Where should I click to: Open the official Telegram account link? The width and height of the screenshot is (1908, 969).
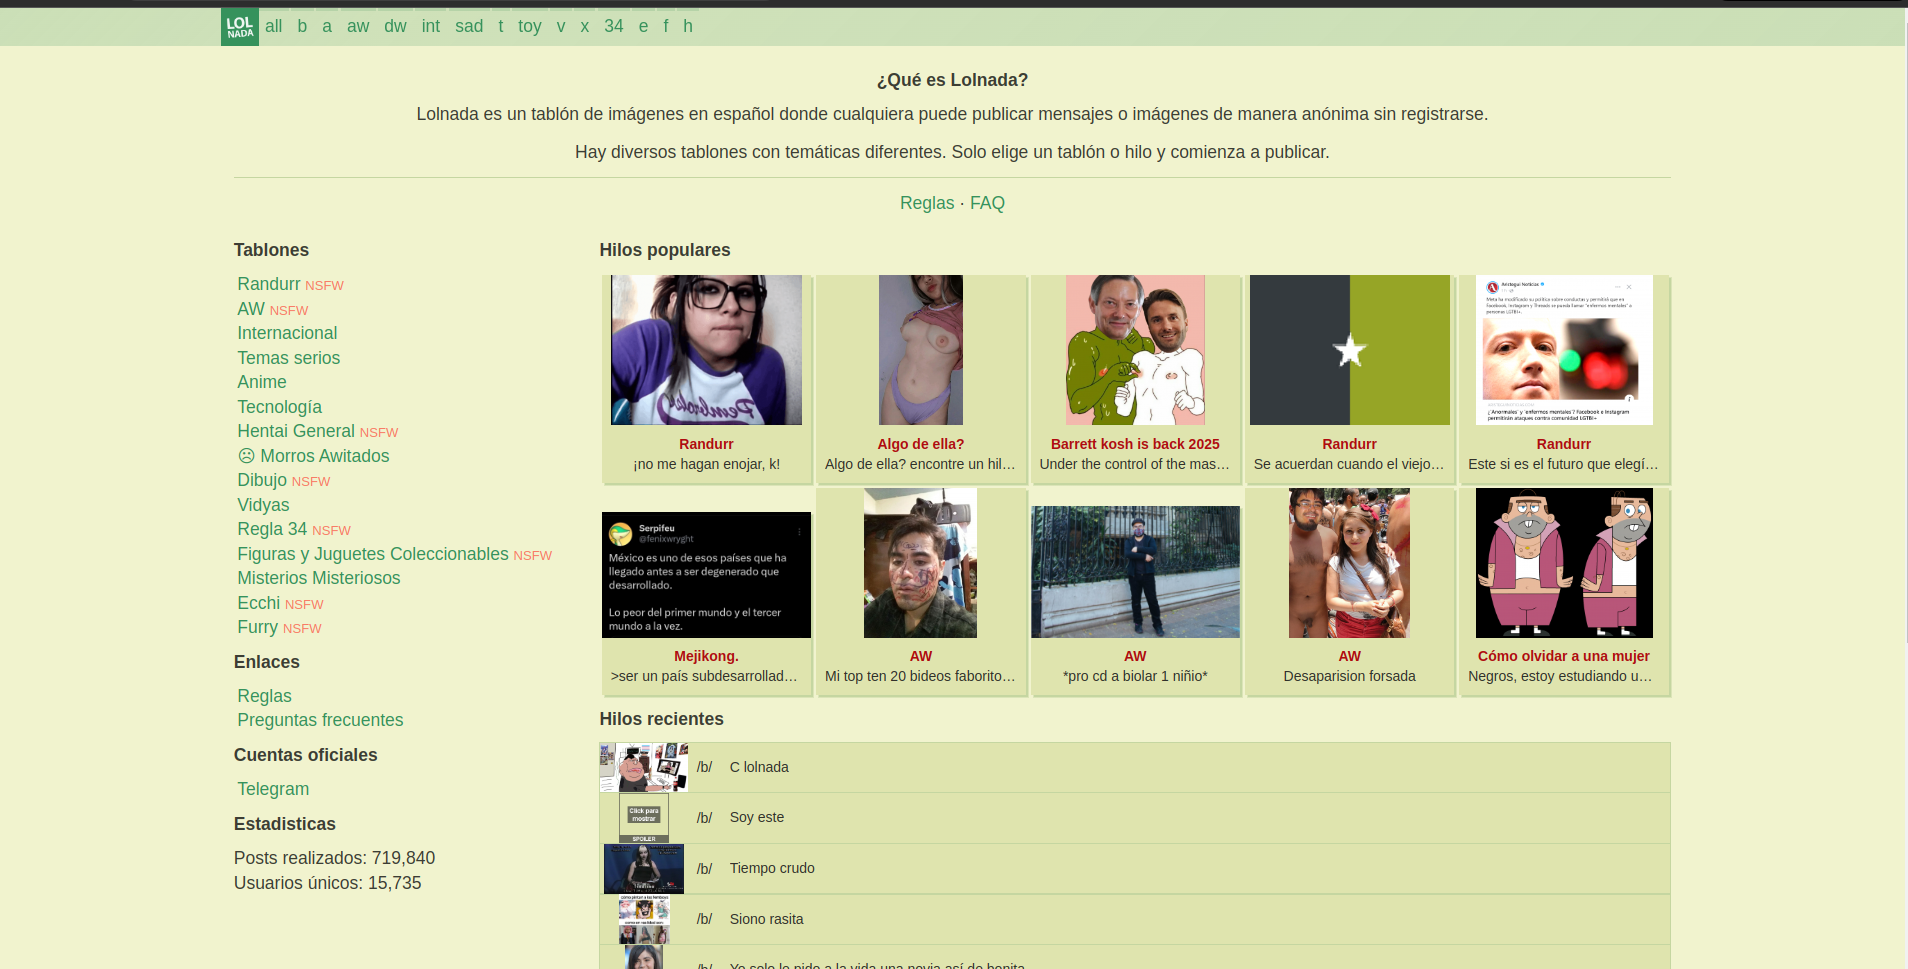click(273, 789)
